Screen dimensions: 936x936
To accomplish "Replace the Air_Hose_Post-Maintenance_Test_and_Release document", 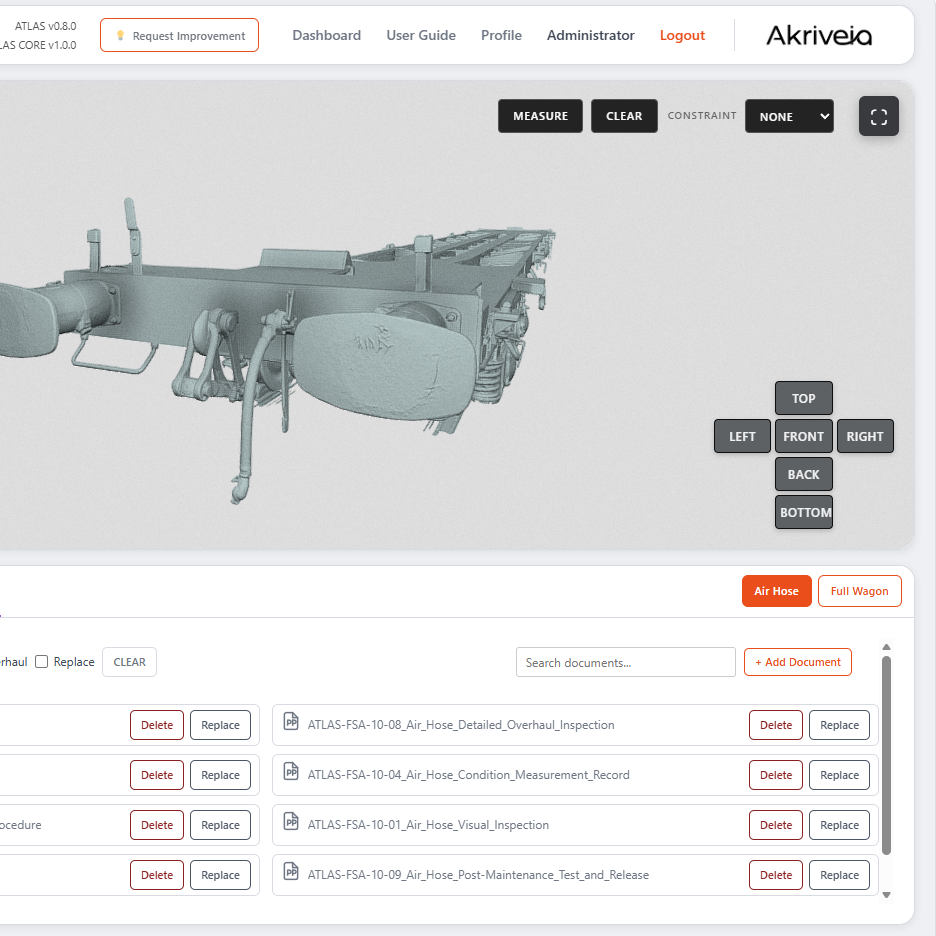I will 839,875.
